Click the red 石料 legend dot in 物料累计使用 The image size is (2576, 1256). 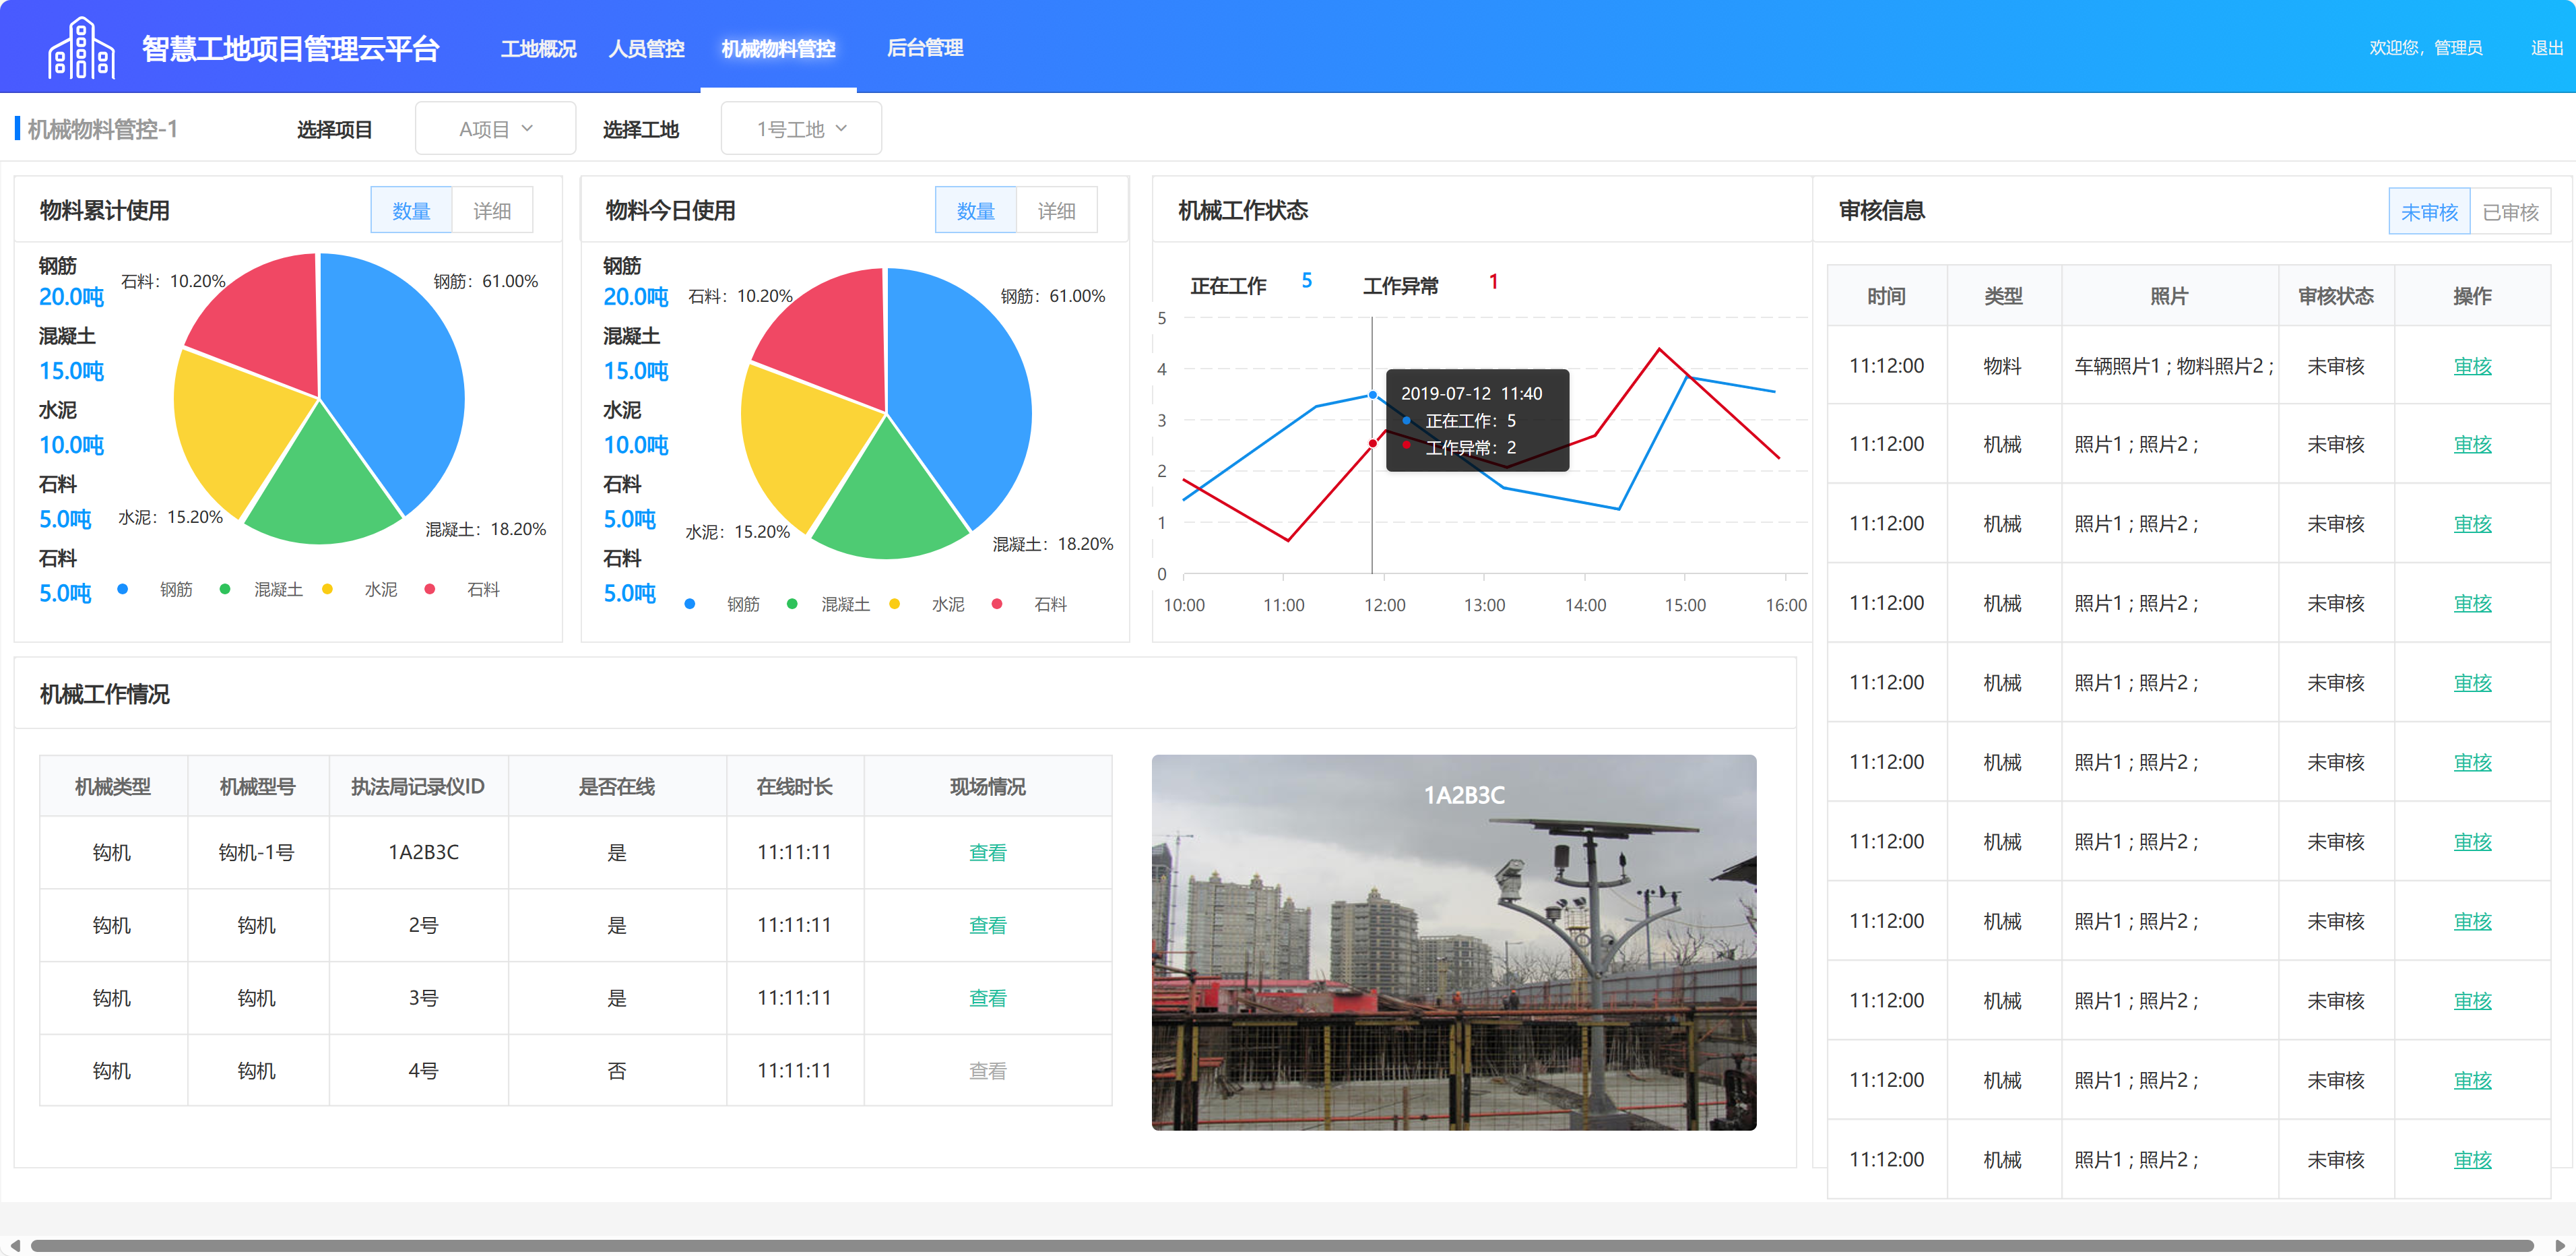coord(429,589)
